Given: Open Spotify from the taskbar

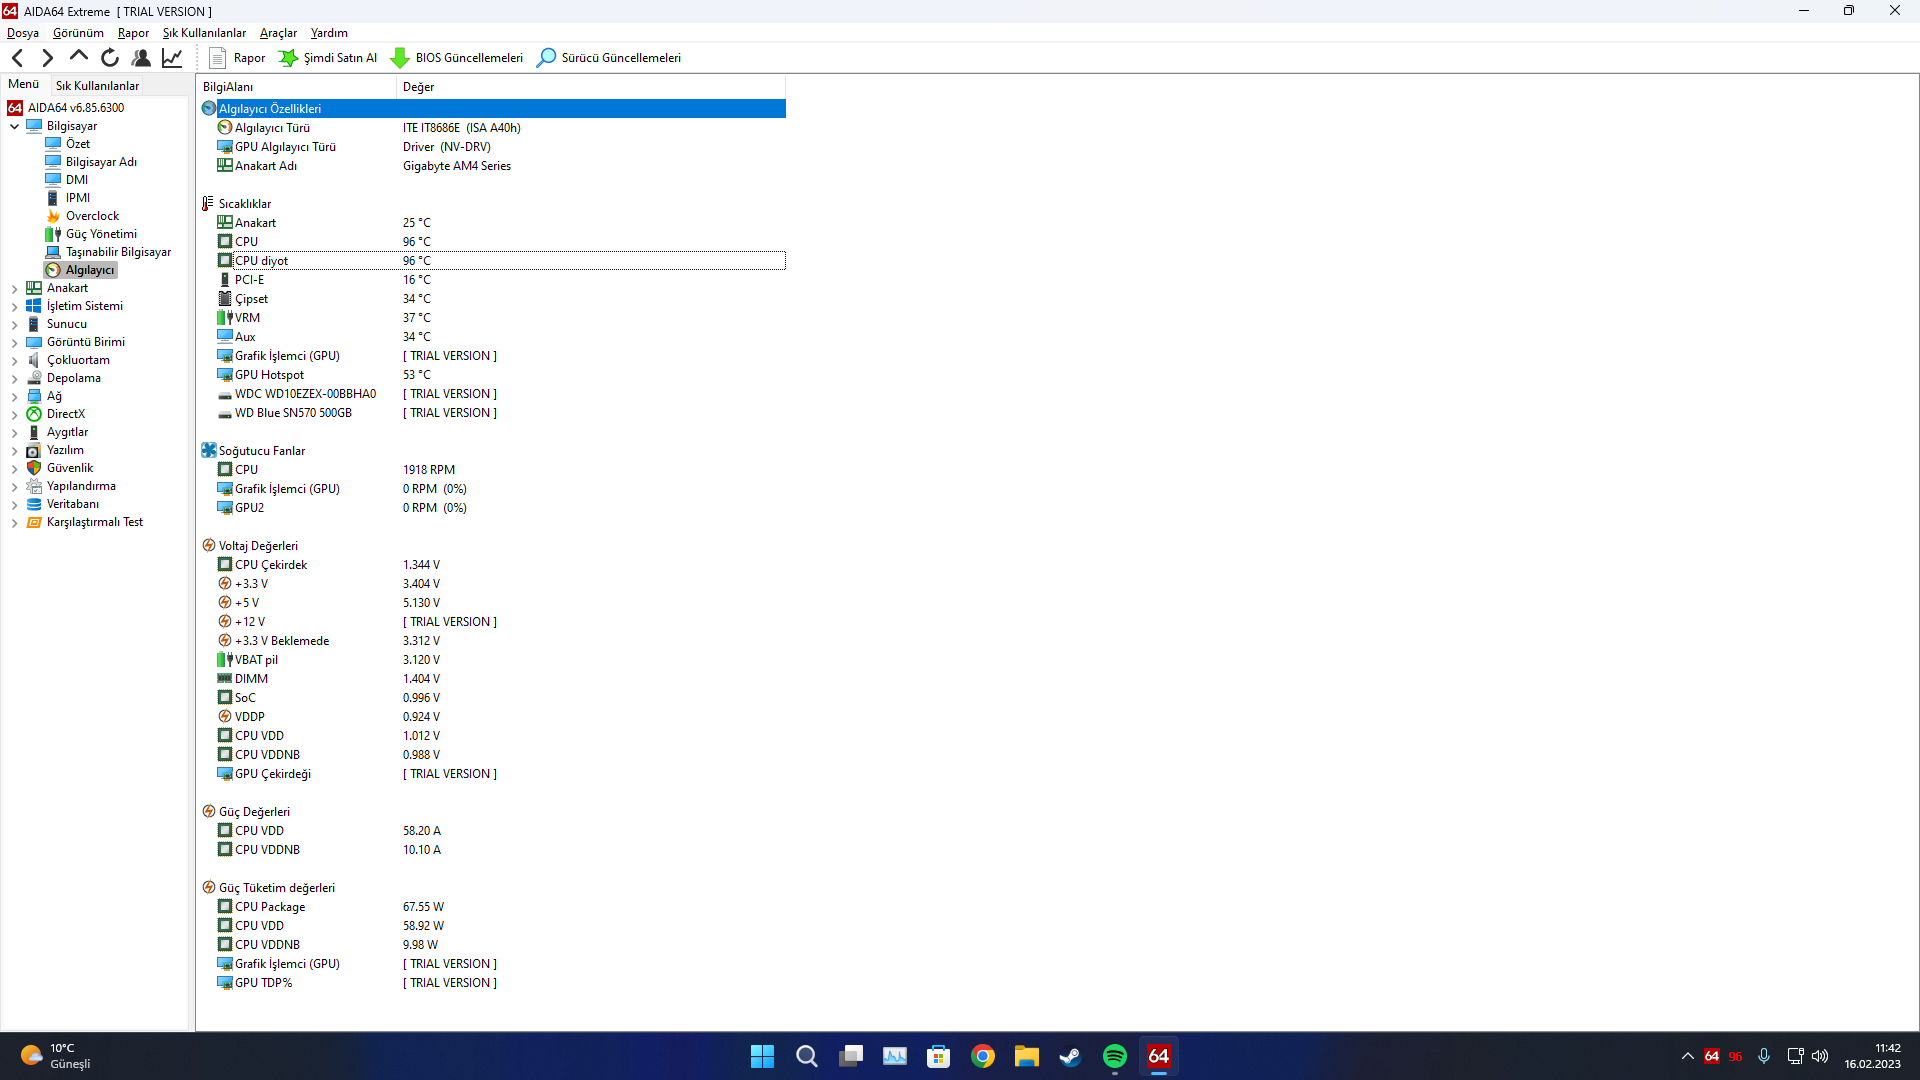Looking at the screenshot, I should [1114, 1056].
